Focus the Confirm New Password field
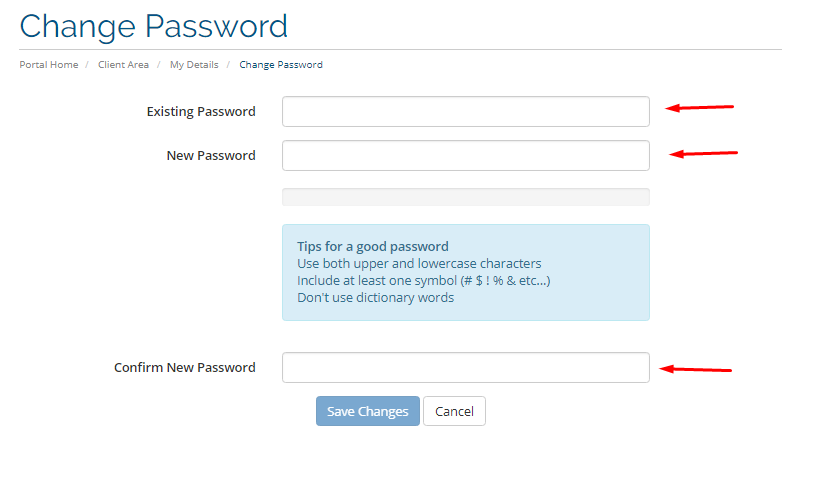818x492 pixels. pos(465,368)
